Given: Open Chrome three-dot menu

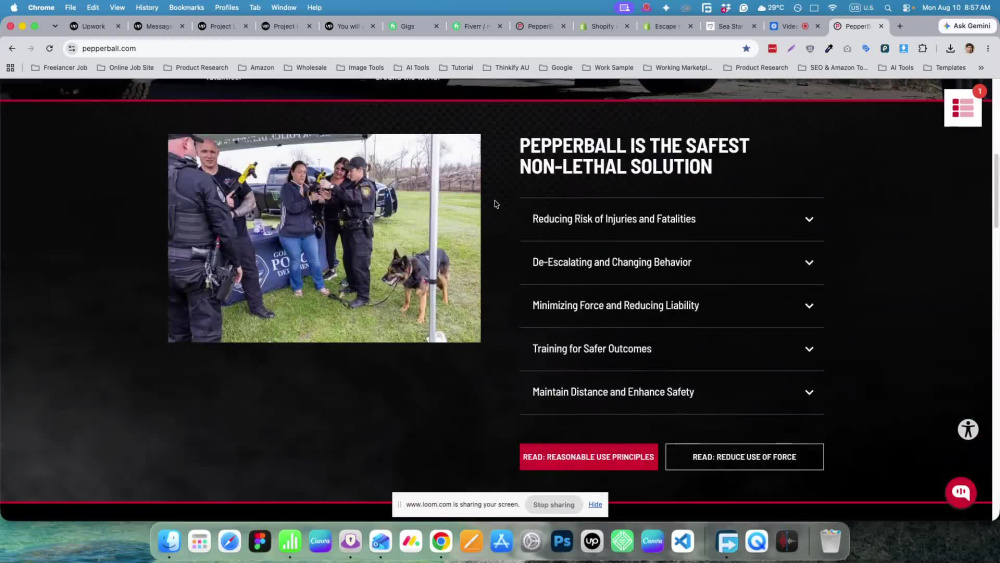Looking at the screenshot, I should pos(988,48).
